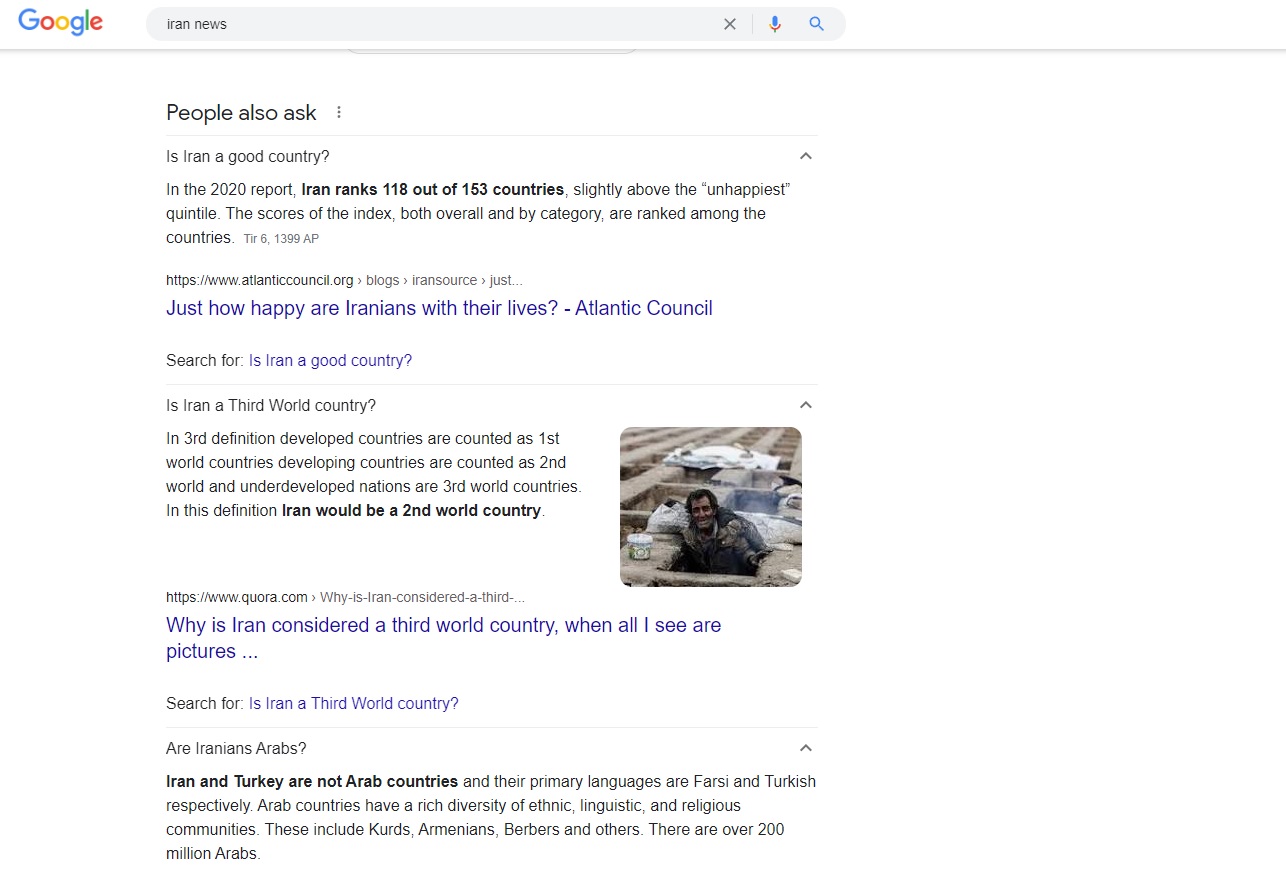The width and height of the screenshot is (1286, 873).
Task: Click bold text Iran and Turkey are not Arab countries
Action: [312, 781]
